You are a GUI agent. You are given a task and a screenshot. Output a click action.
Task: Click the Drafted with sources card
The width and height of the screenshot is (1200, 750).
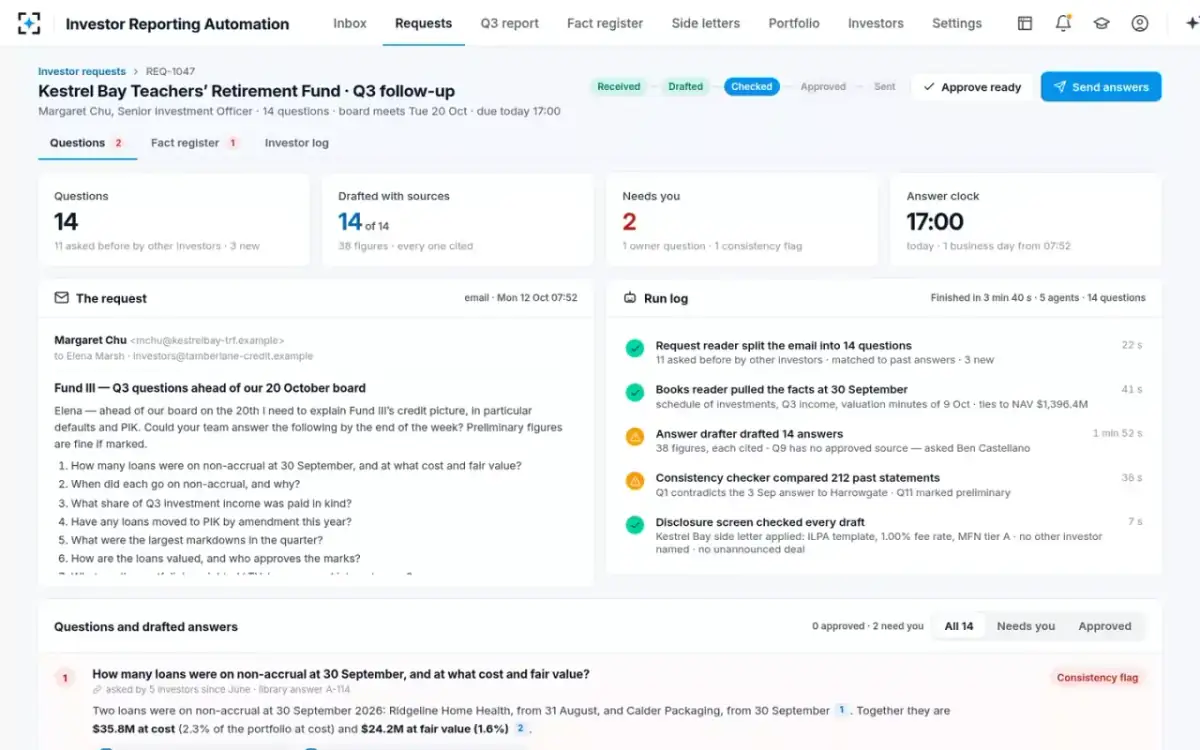tap(458, 220)
